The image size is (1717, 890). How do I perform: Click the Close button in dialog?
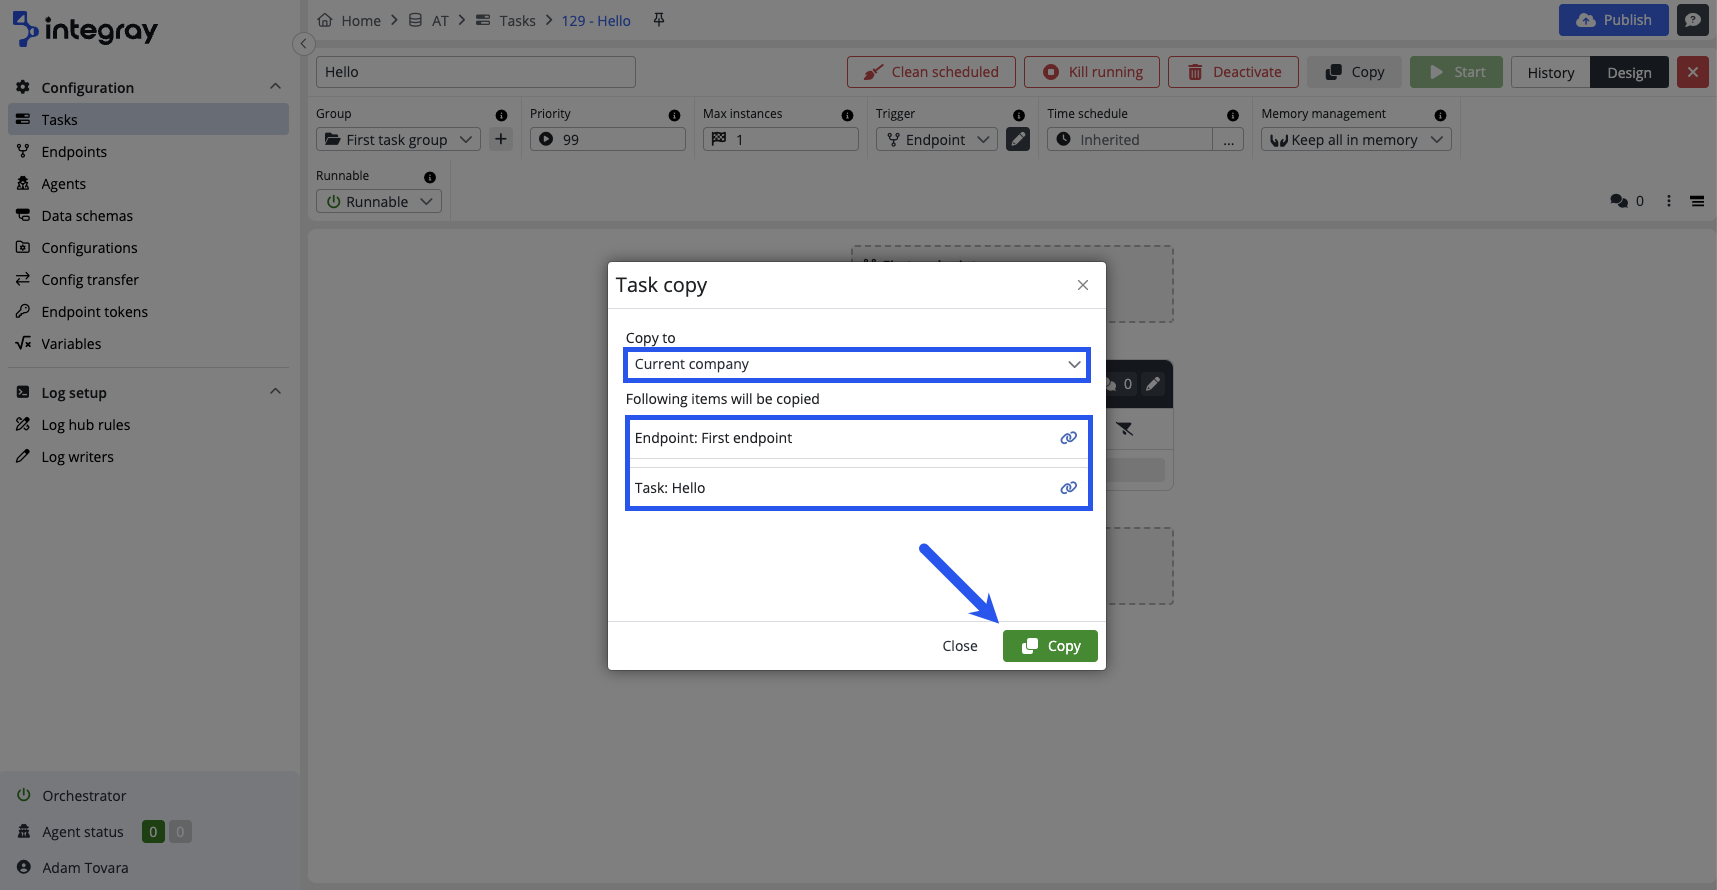tap(960, 646)
